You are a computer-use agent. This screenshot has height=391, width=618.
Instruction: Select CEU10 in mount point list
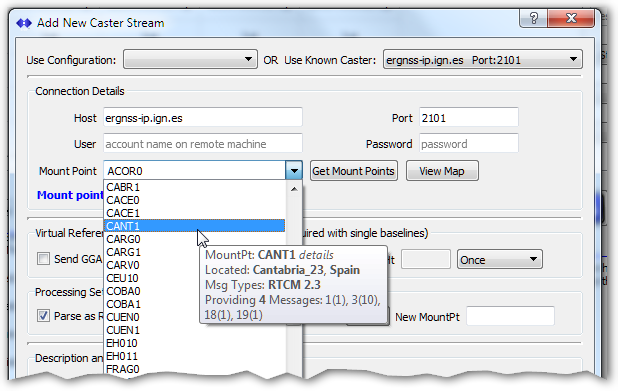click(152, 278)
